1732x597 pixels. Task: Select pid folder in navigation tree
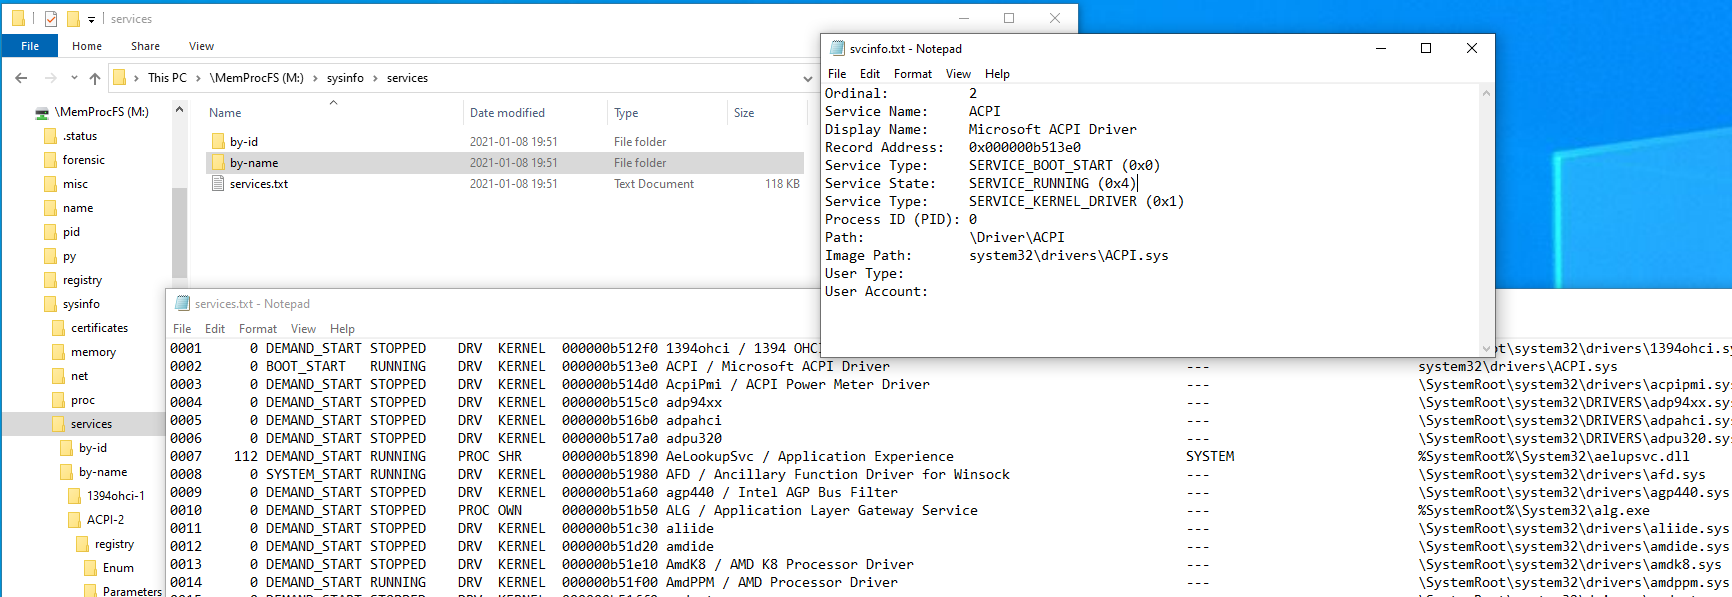click(71, 232)
